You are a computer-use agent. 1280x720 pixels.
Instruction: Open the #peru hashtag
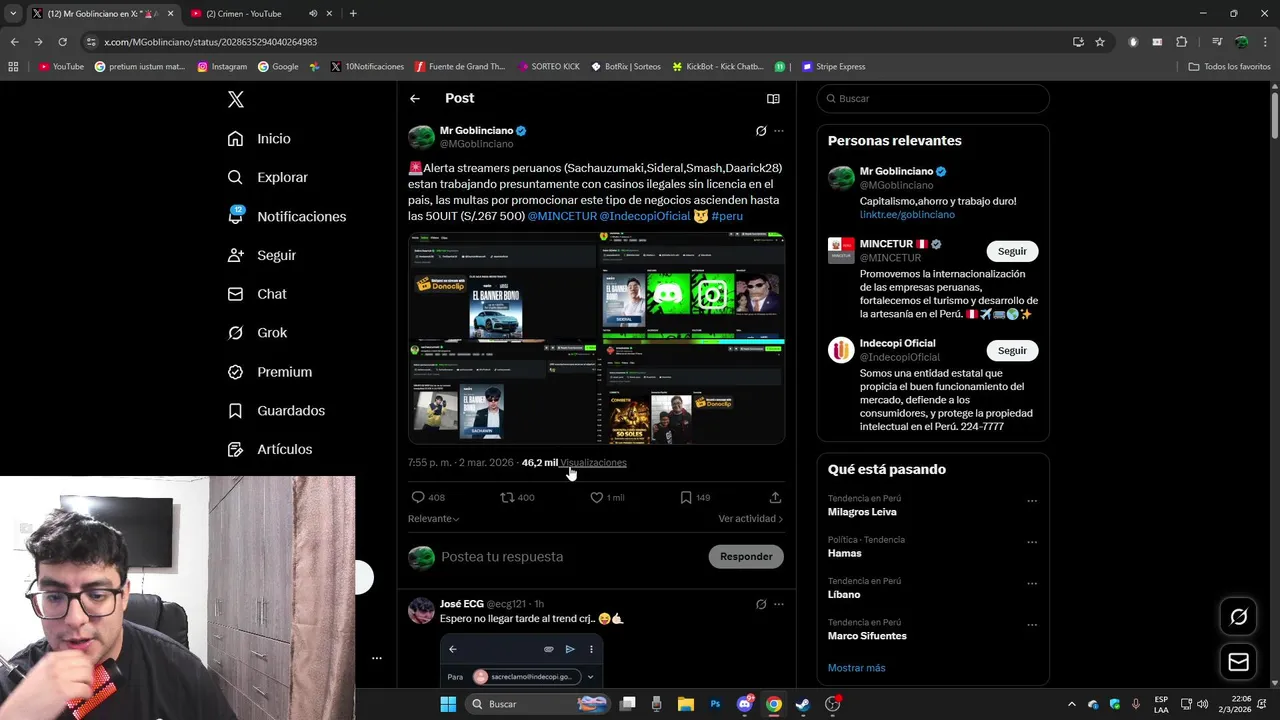[x=727, y=216]
